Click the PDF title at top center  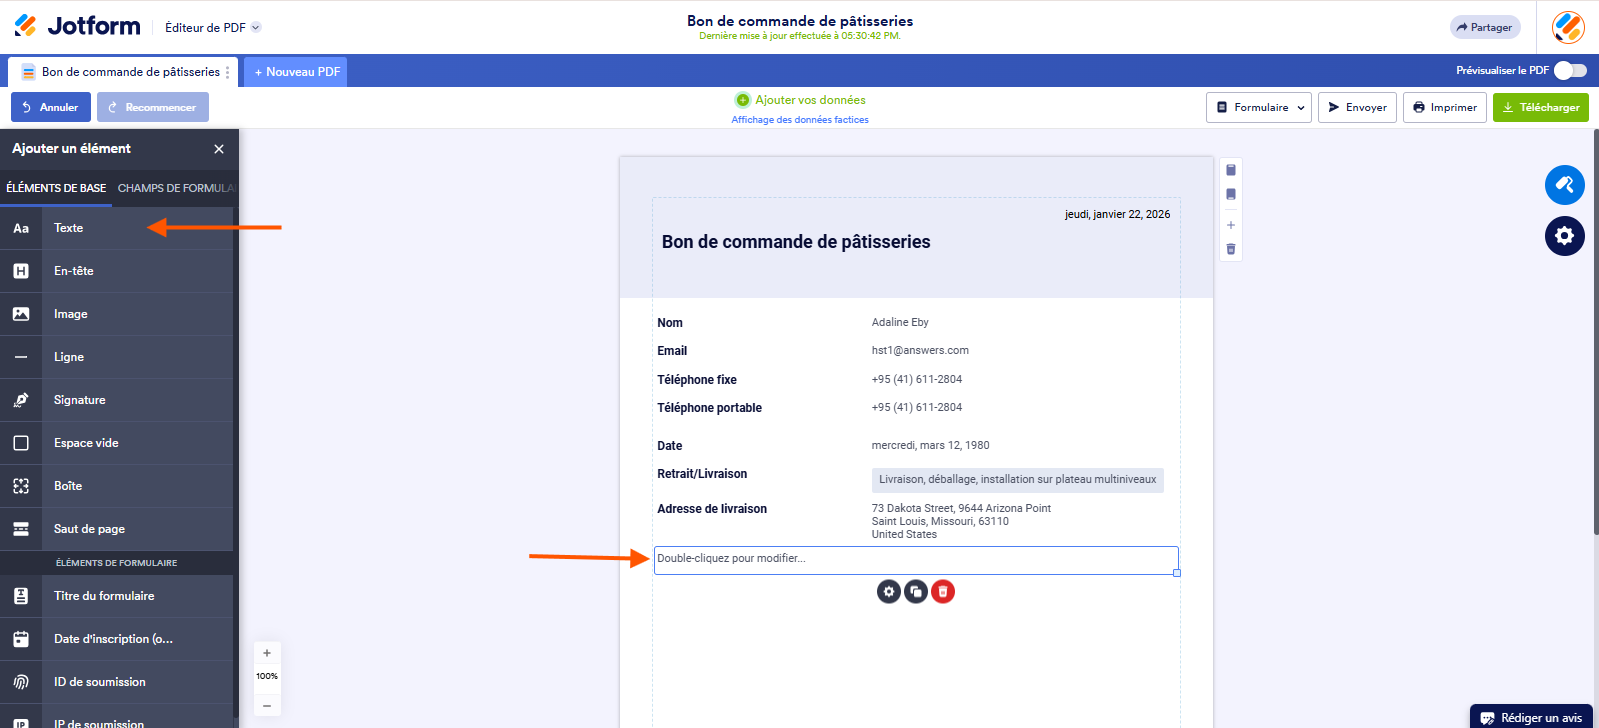[800, 21]
